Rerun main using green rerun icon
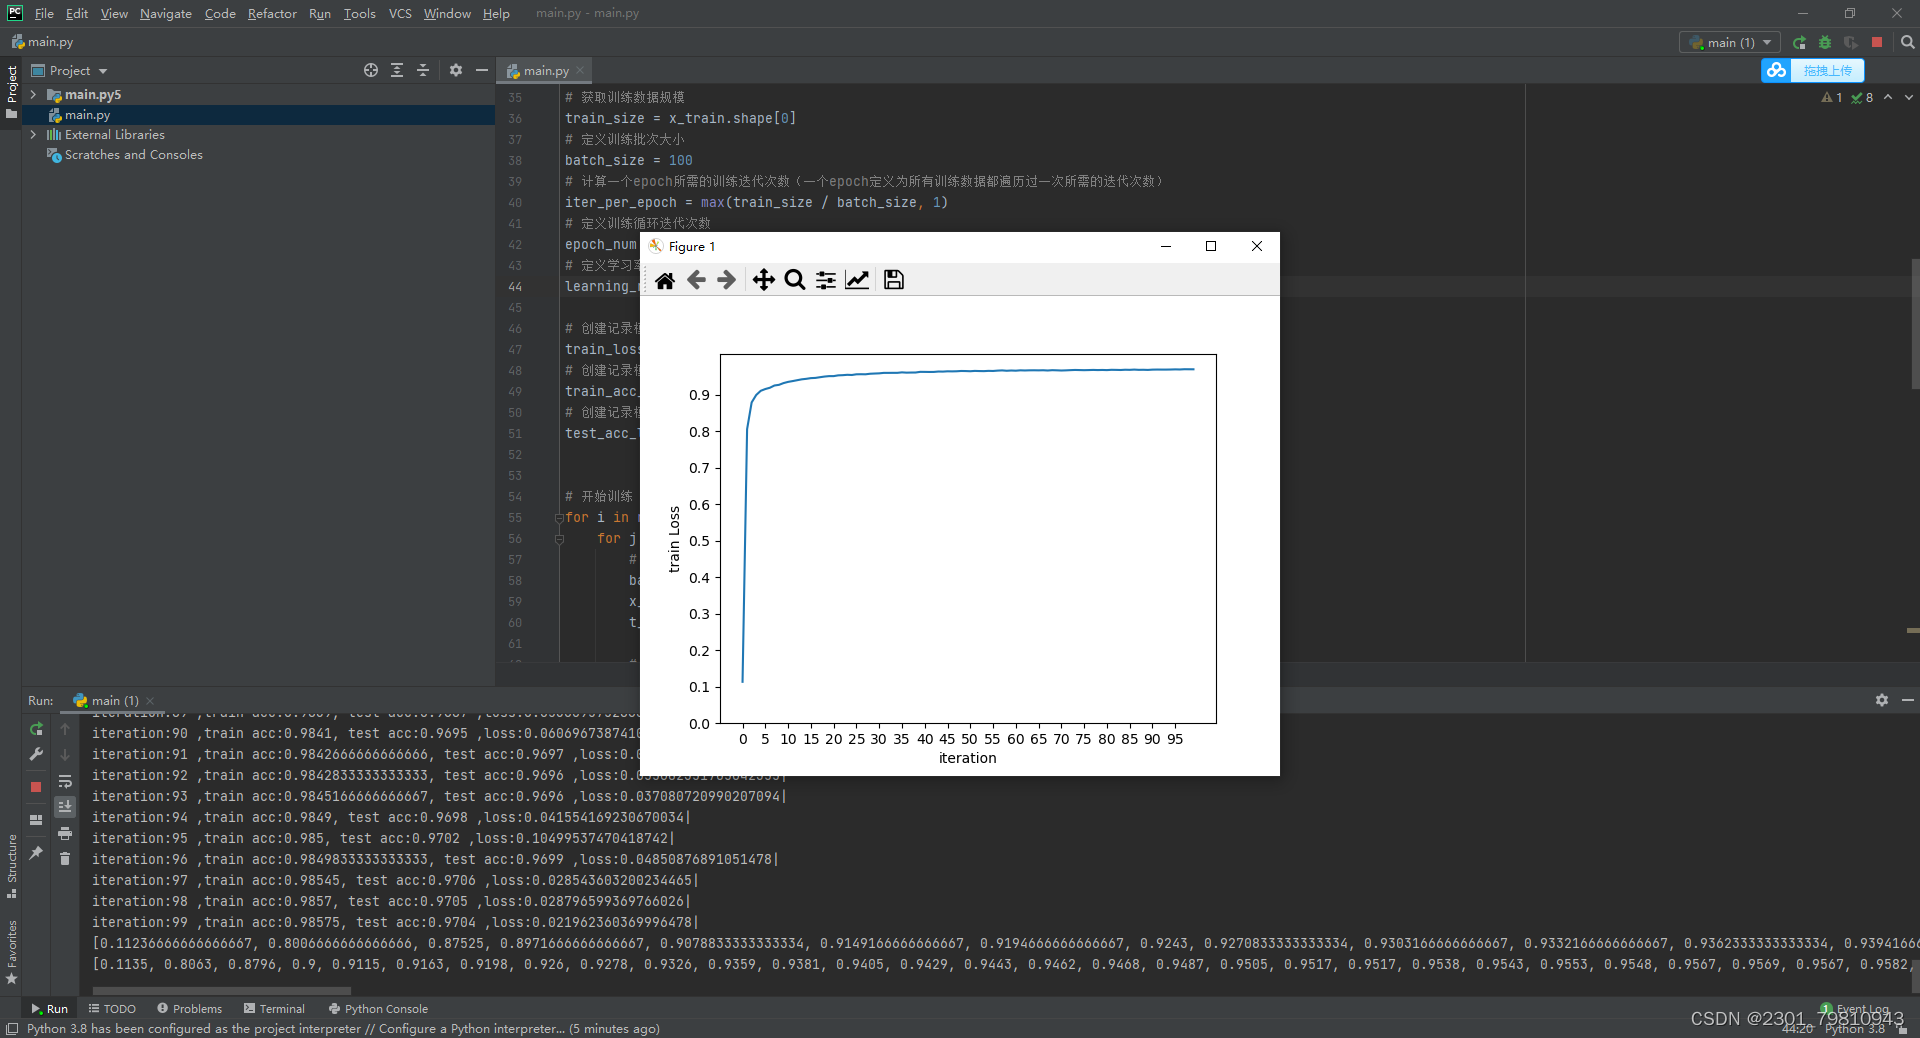This screenshot has height=1038, width=1920. (x=36, y=729)
